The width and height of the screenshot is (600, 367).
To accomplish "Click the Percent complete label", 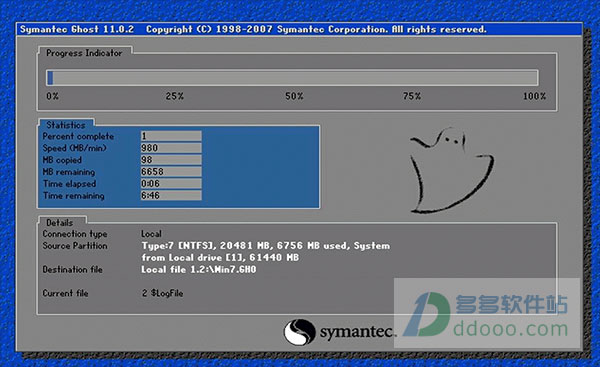I will [x=78, y=136].
